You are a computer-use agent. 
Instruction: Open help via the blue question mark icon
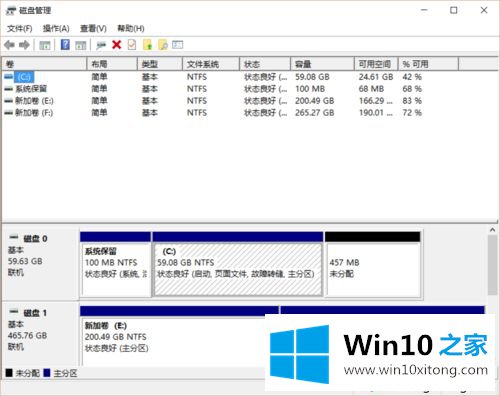(65, 45)
